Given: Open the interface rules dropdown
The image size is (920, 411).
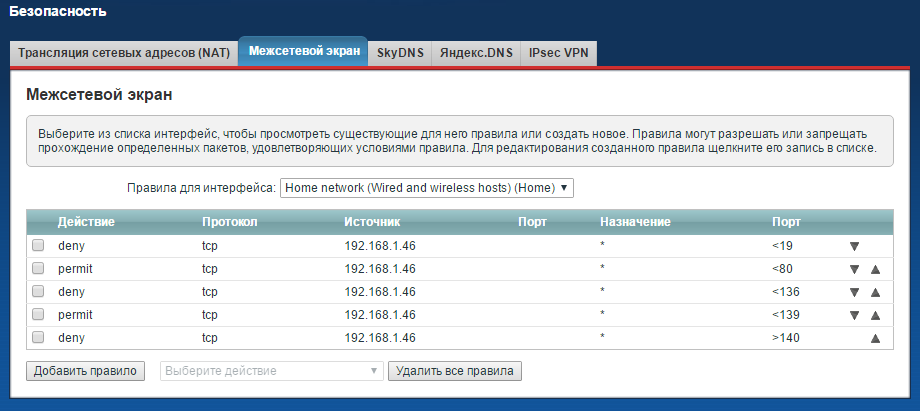Looking at the screenshot, I should (427, 187).
